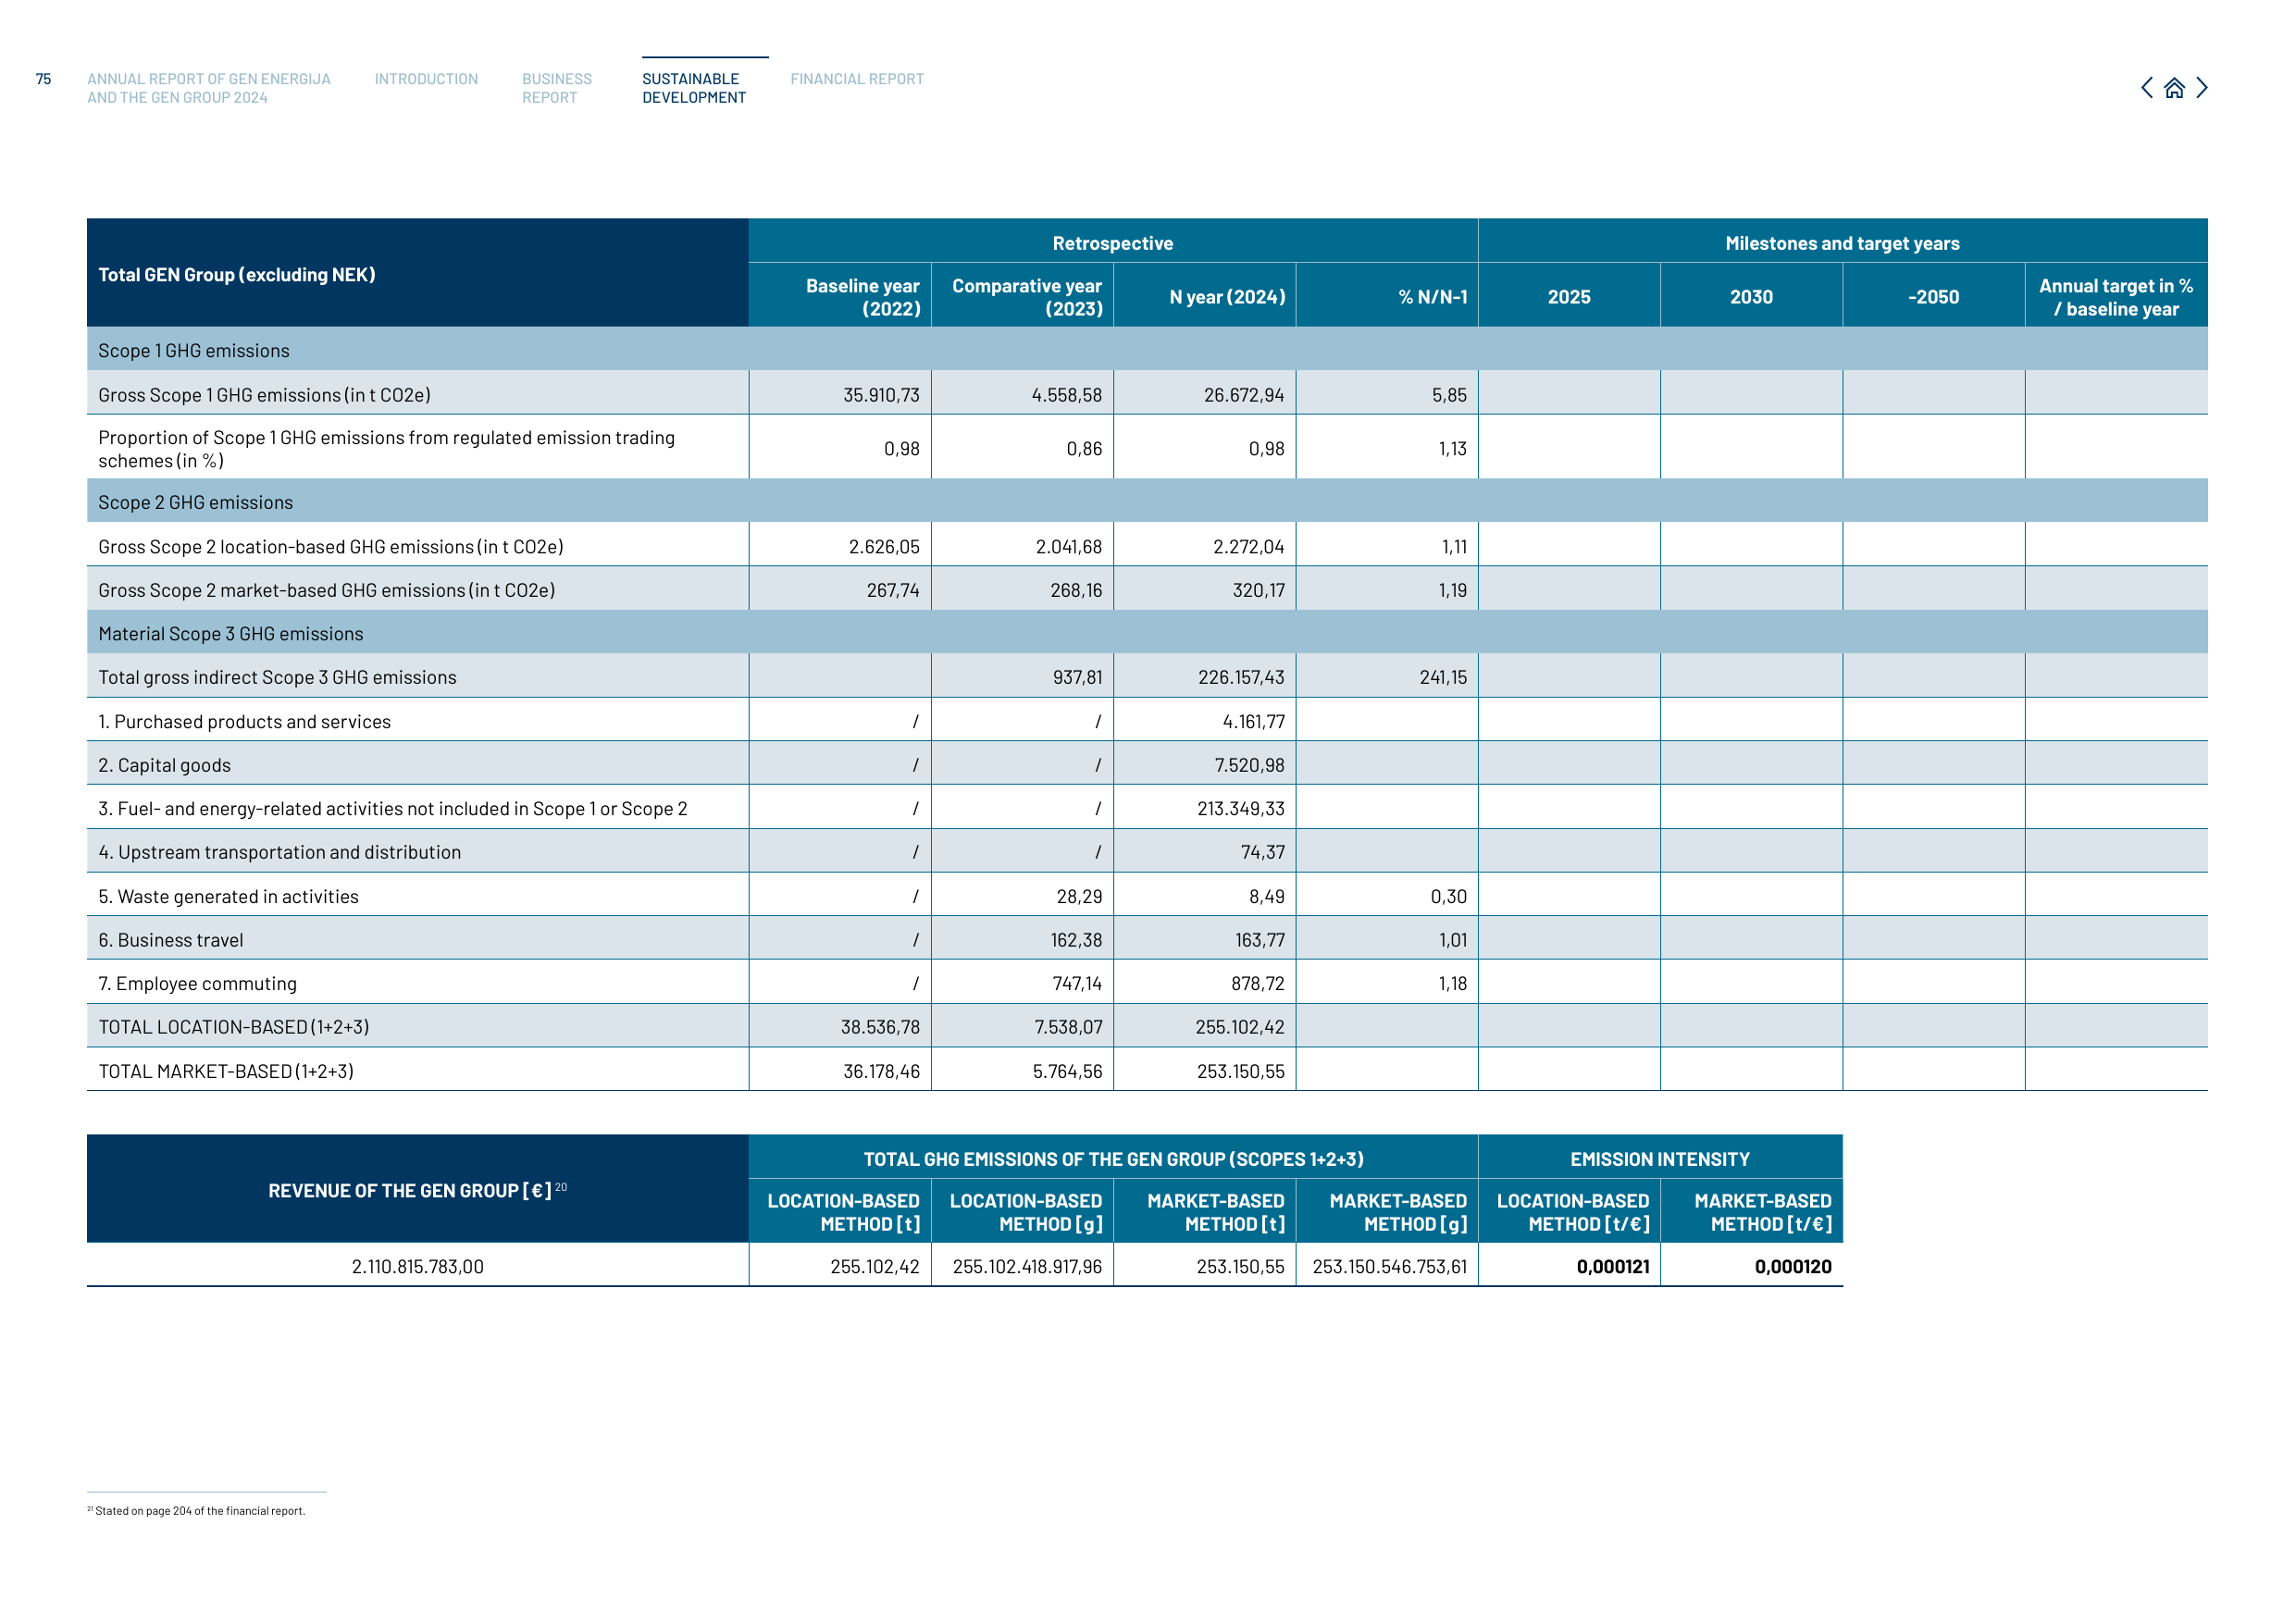Select TOTAL LOCATION-BASED (1+2+3) row label

[x=234, y=1027]
